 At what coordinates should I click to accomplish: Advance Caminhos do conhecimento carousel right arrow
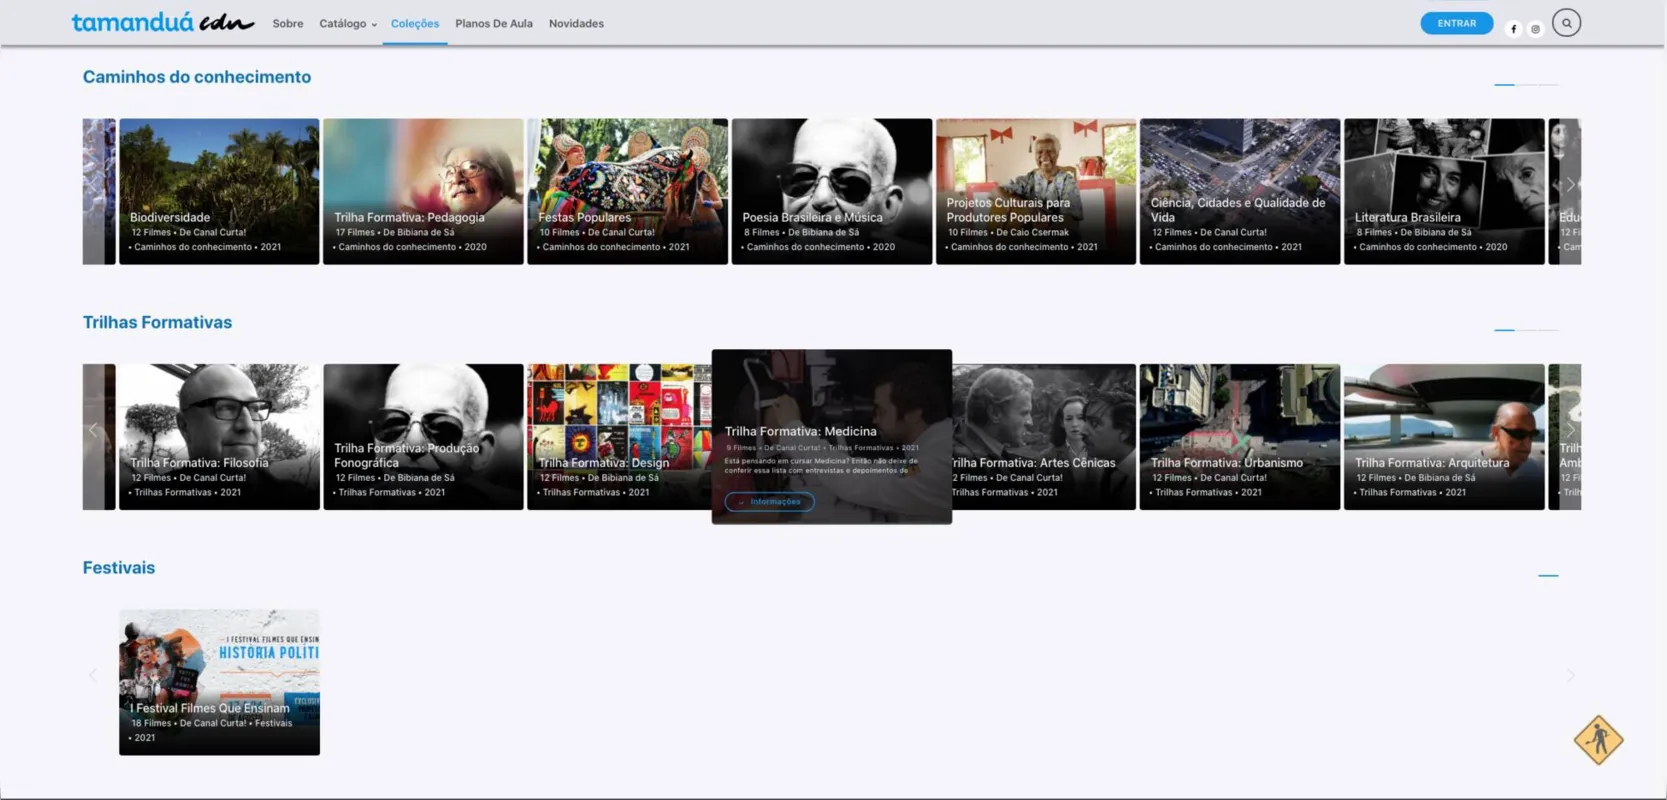pos(1570,184)
